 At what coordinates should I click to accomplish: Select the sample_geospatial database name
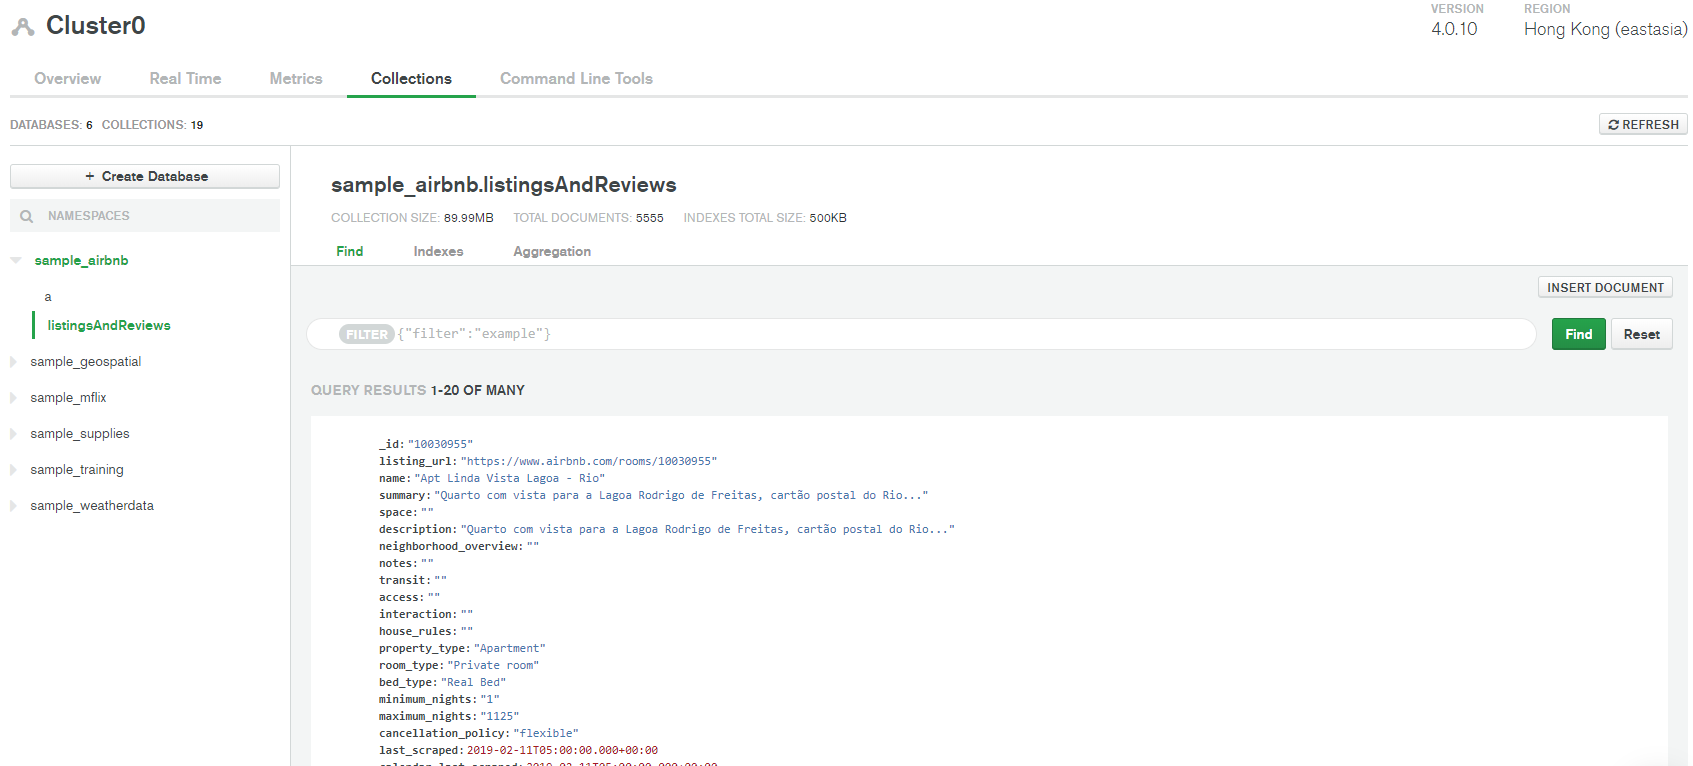point(86,362)
